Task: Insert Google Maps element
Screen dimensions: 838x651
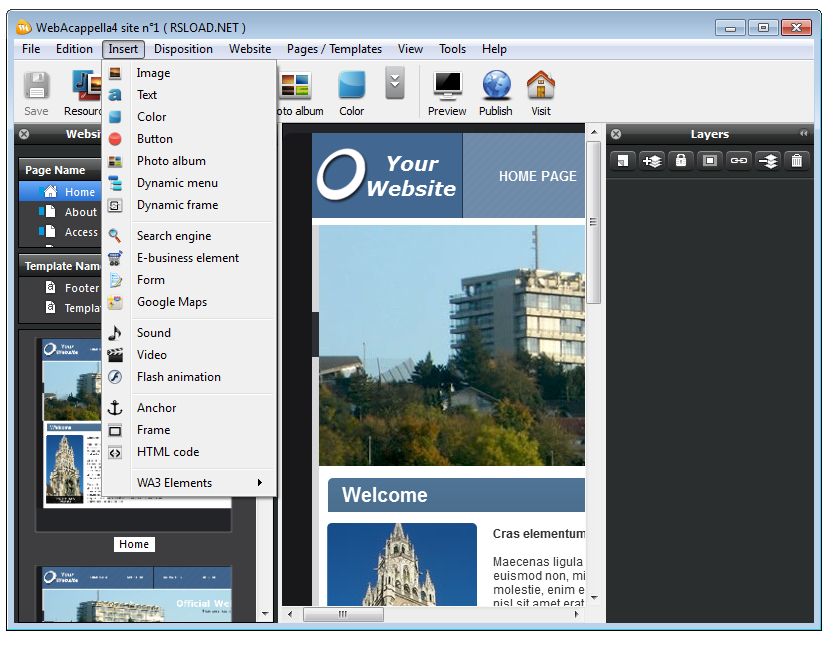Action: (190, 302)
